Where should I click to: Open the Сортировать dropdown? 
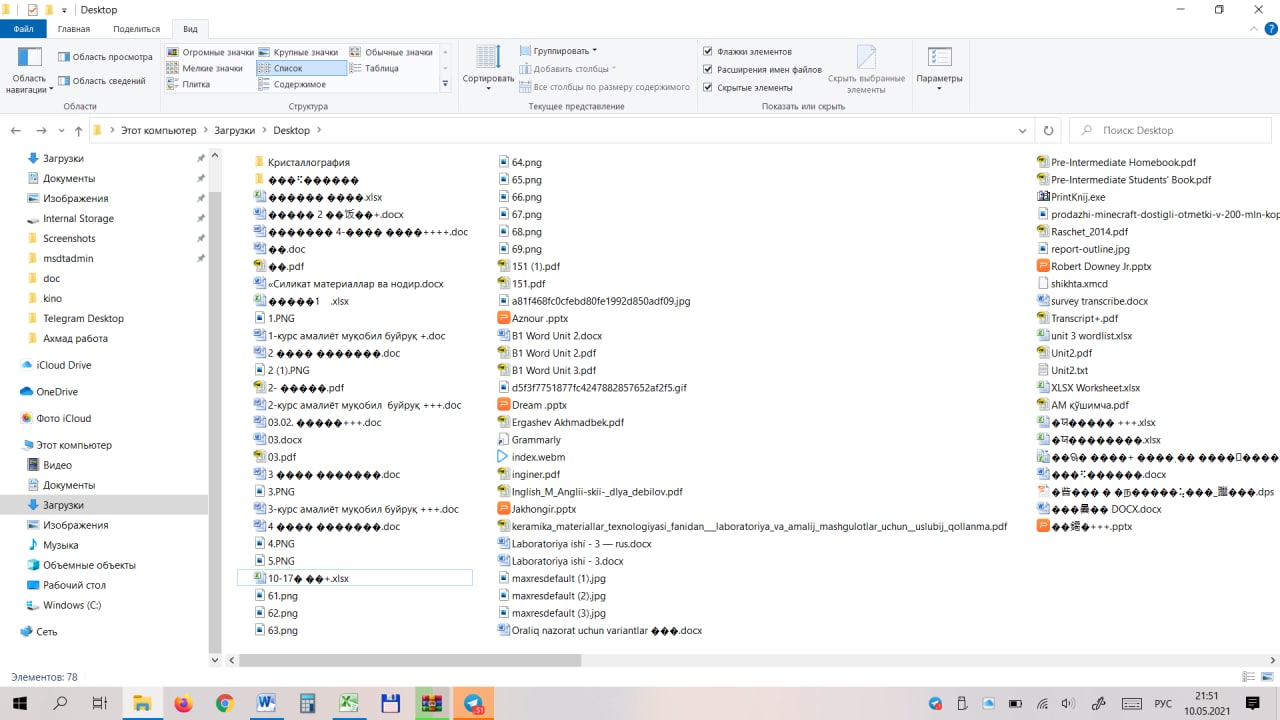tap(488, 69)
